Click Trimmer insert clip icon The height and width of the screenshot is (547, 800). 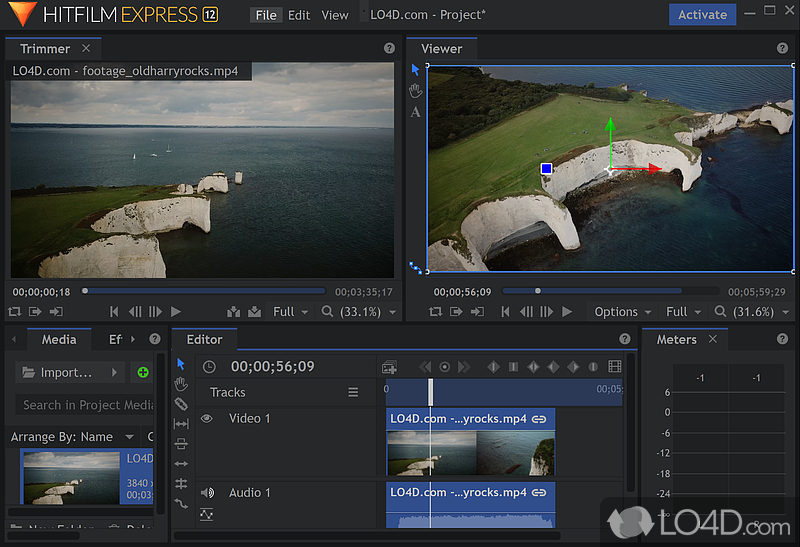coord(234,312)
